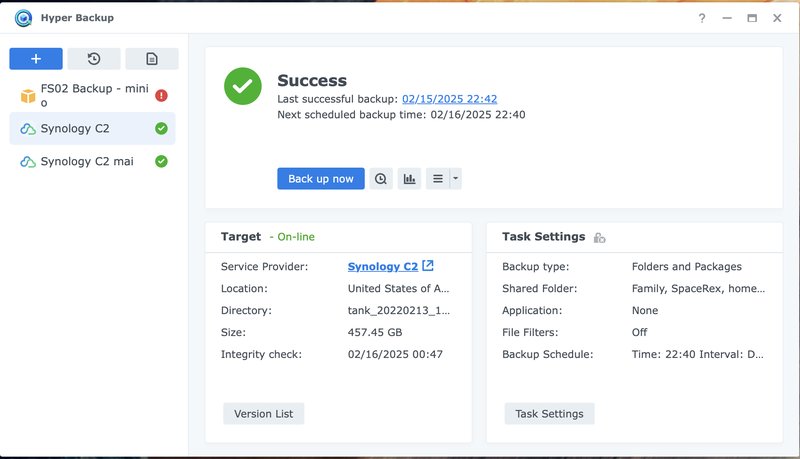Click green check badge on Synology C2 mai
This screenshot has width=800, height=459.
coord(161,161)
